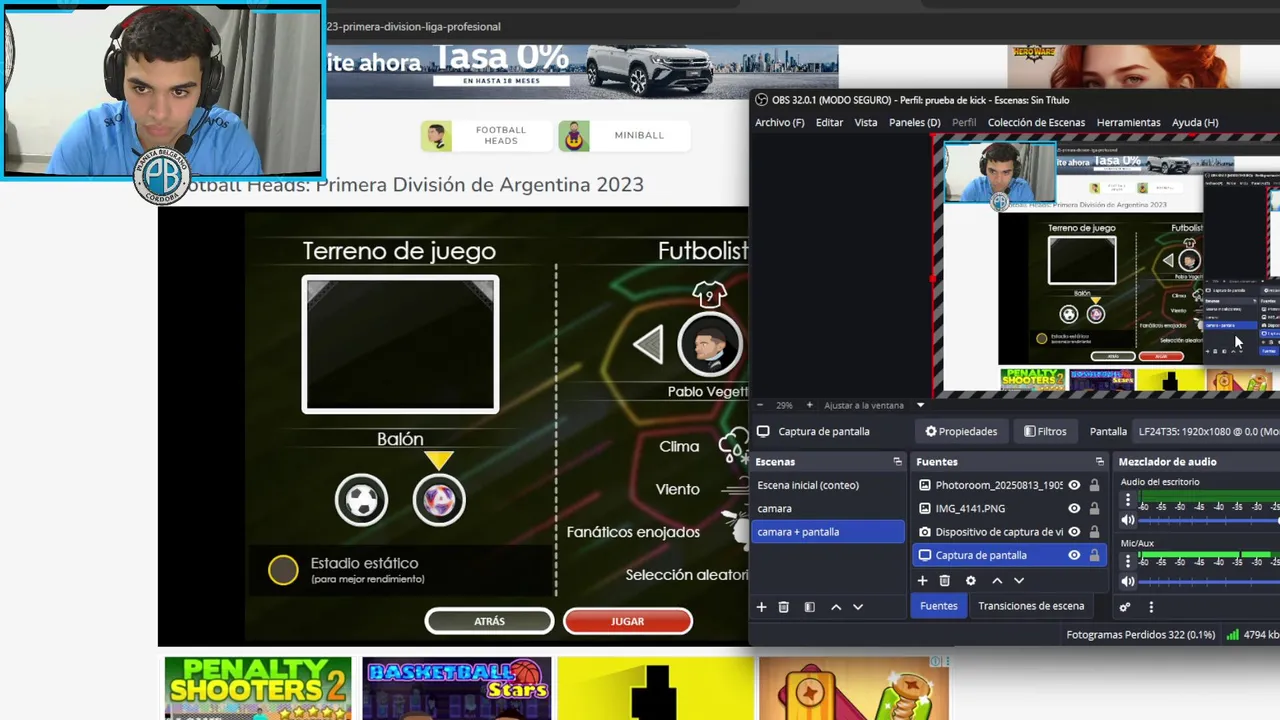Open scene filters icon in Escenas toolbar
The width and height of the screenshot is (1280, 720).
809,607
